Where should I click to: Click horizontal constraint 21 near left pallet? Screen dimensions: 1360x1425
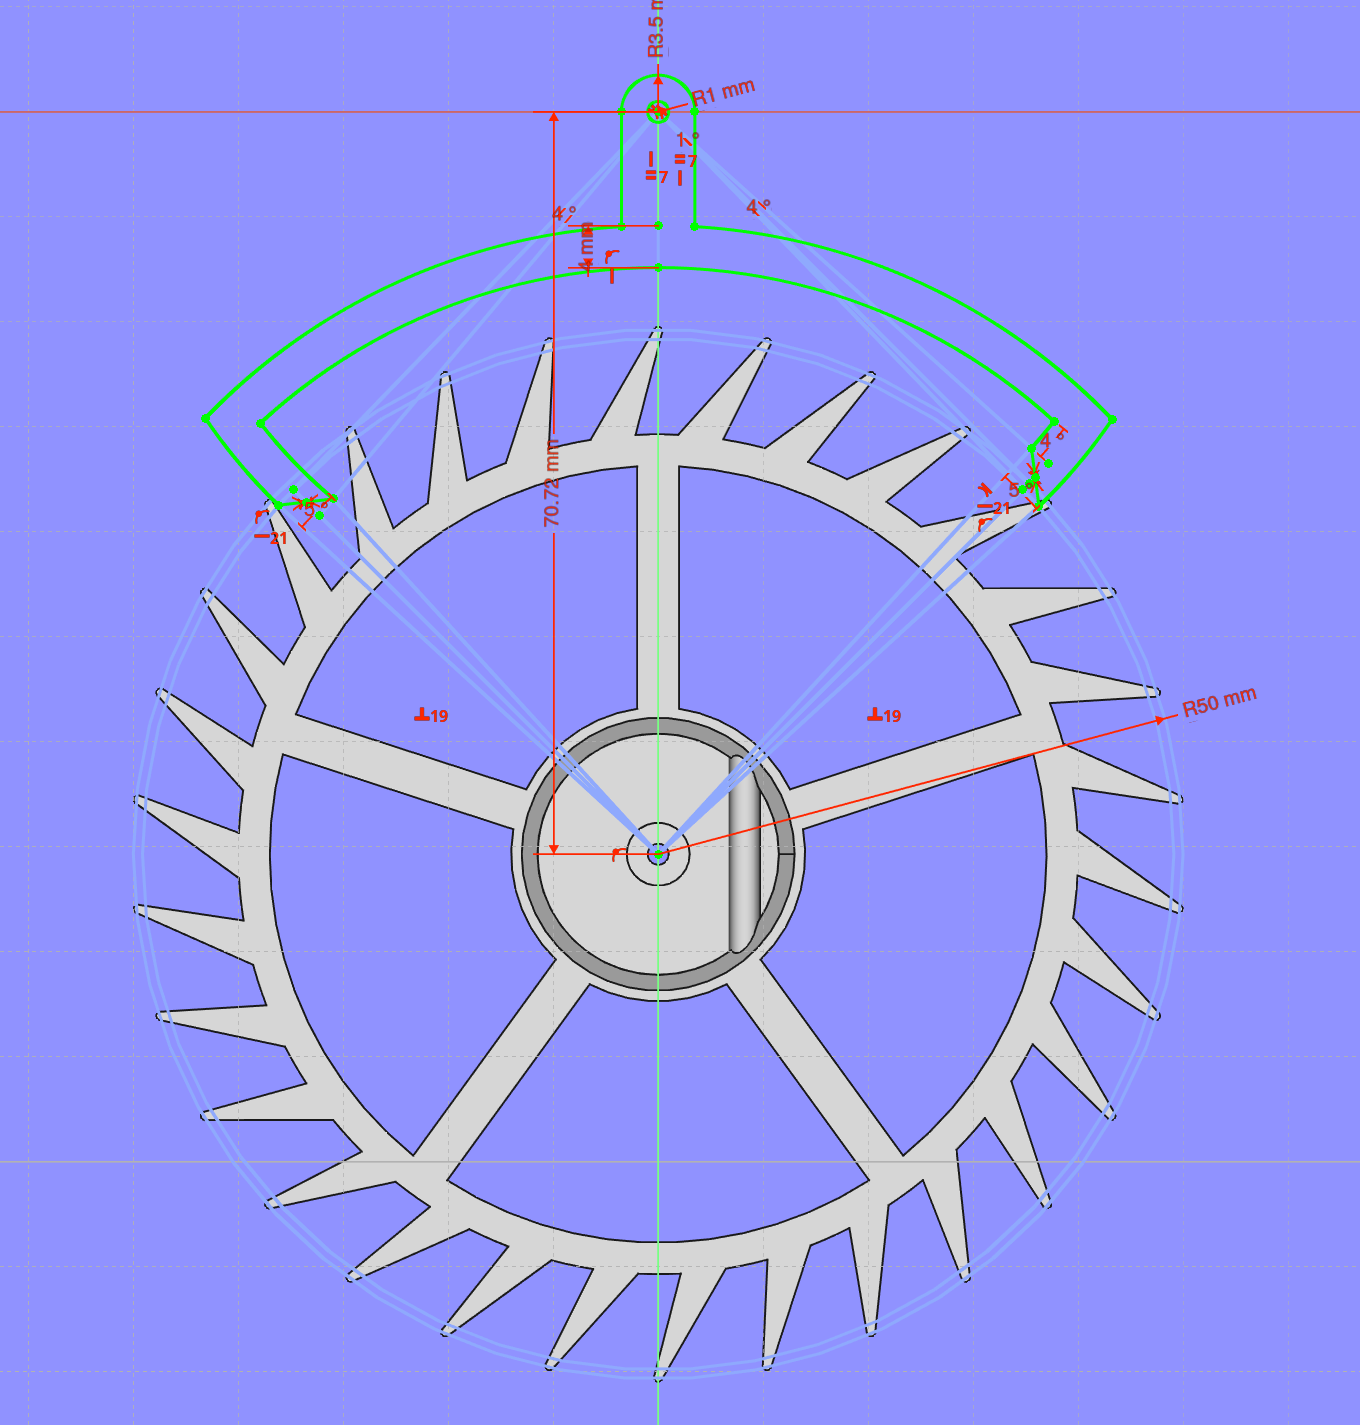point(270,538)
